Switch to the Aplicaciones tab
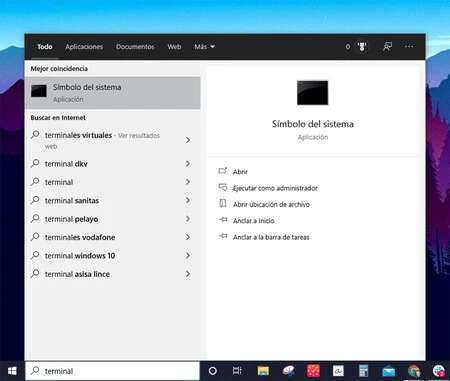The image size is (450, 381). point(84,47)
